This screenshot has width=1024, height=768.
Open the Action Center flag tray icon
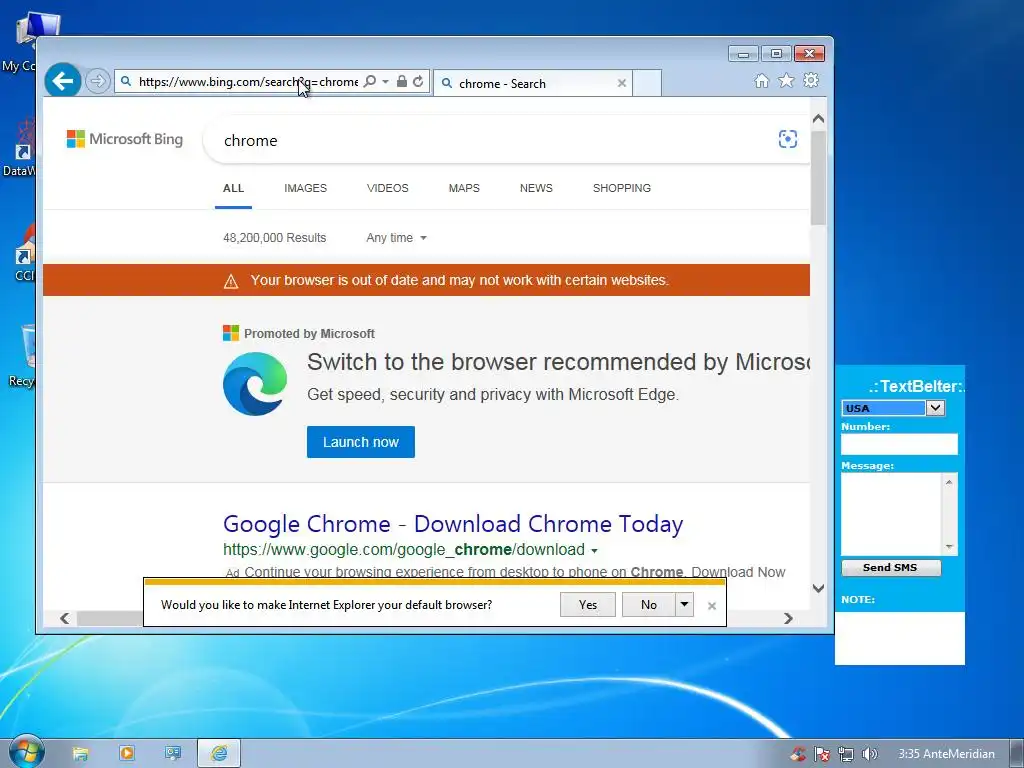coord(821,754)
